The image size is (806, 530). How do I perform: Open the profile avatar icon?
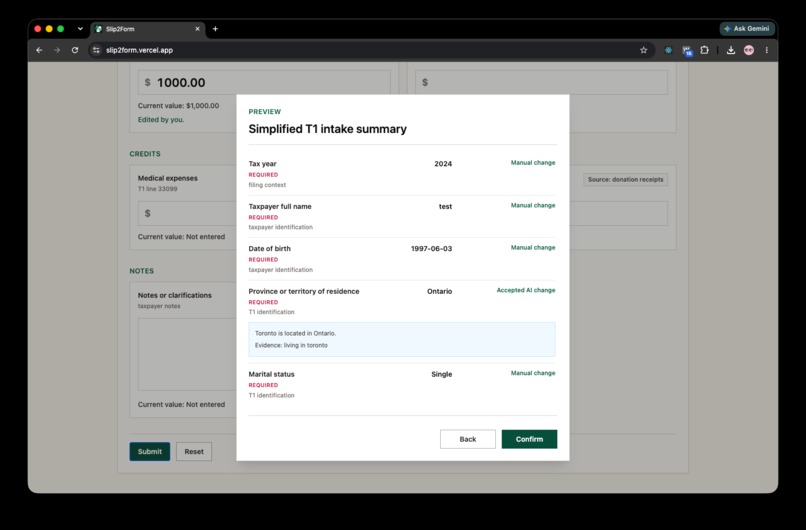[x=749, y=50]
